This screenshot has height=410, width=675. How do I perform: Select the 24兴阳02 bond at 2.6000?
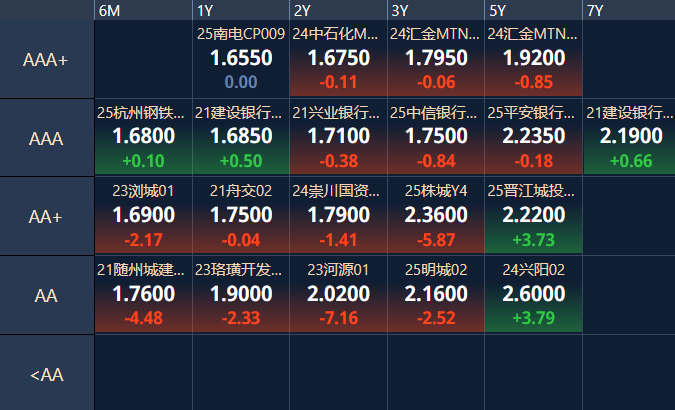click(x=532, y=293)
